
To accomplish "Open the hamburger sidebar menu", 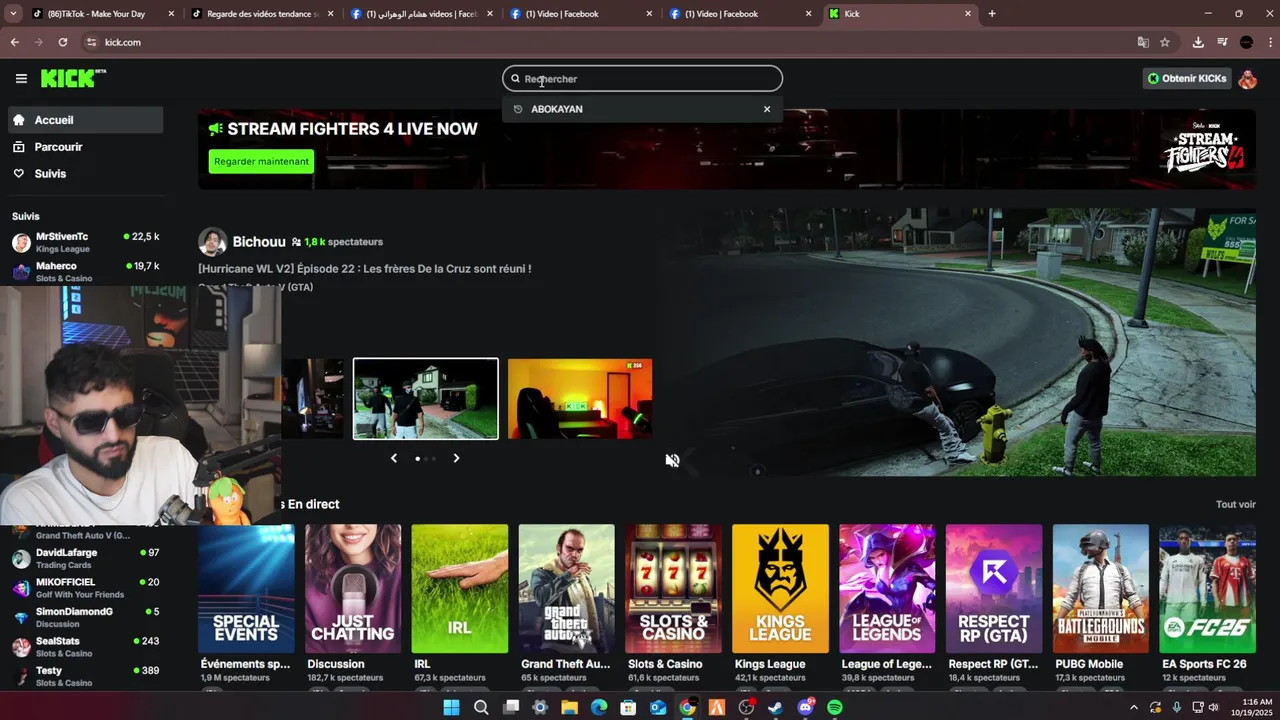I will (x=21, y=78).
